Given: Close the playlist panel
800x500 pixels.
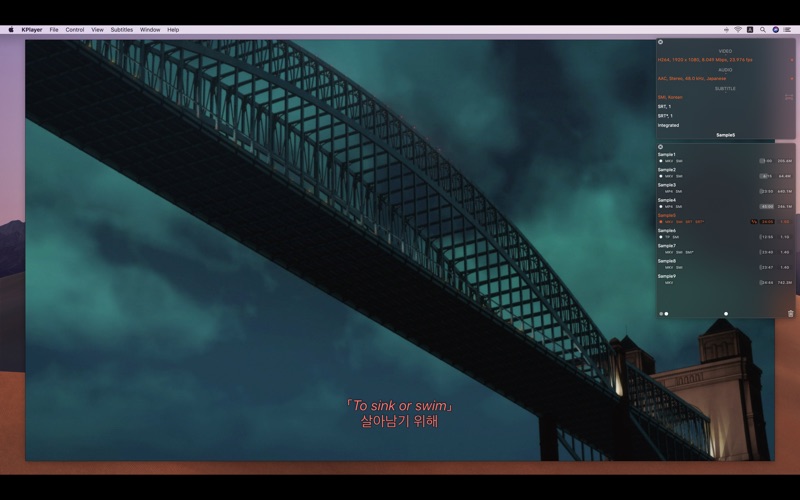Looking at the screenshot, I should point(660,147).
